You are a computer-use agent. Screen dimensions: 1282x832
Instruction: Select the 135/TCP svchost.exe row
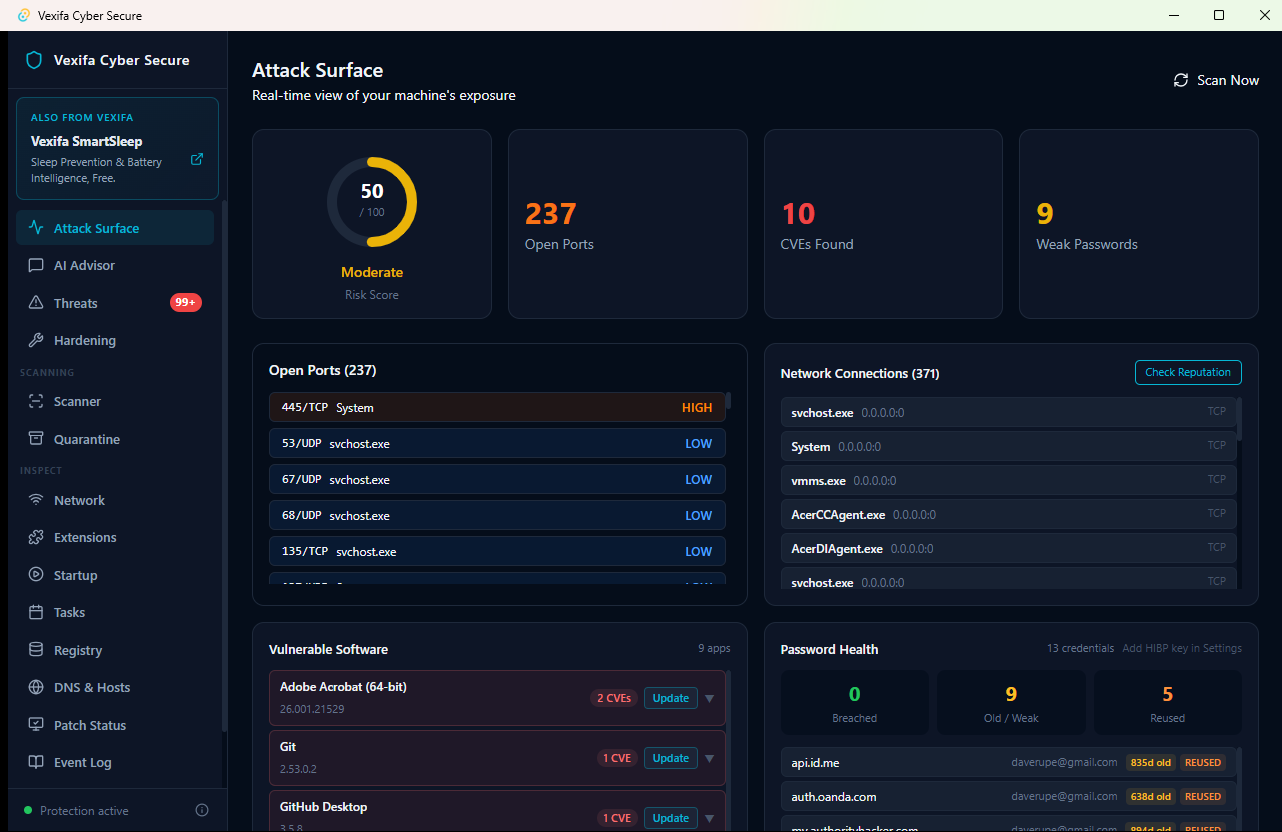coord(497,551)
